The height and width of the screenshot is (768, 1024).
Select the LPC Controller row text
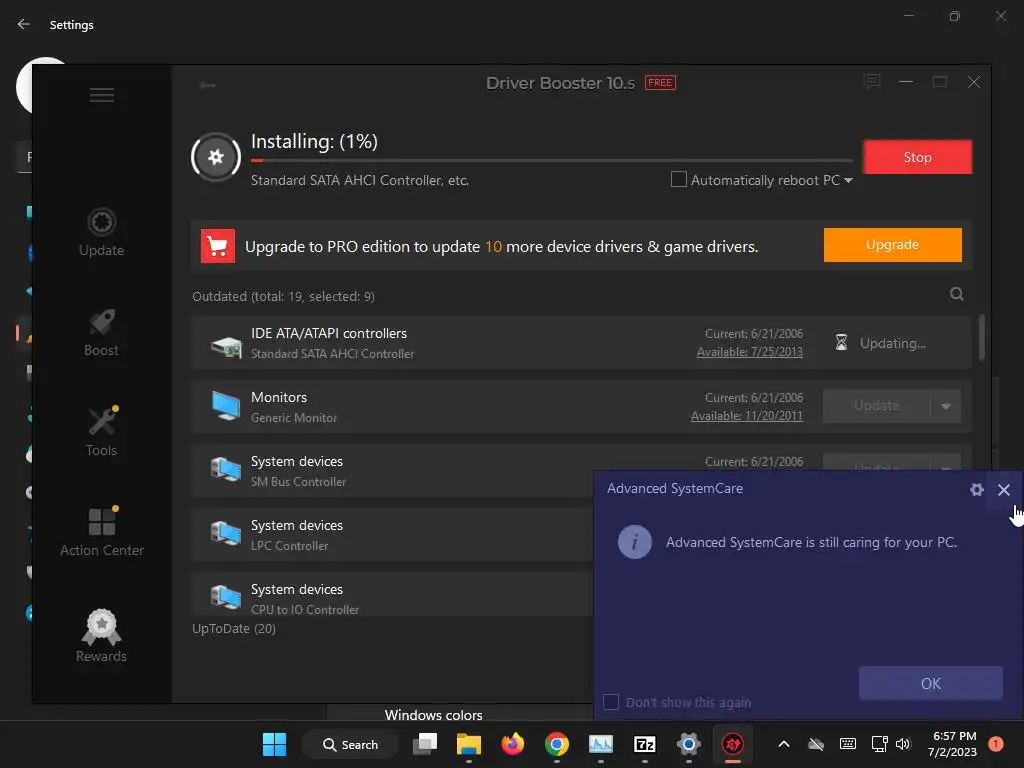(289, 546)
